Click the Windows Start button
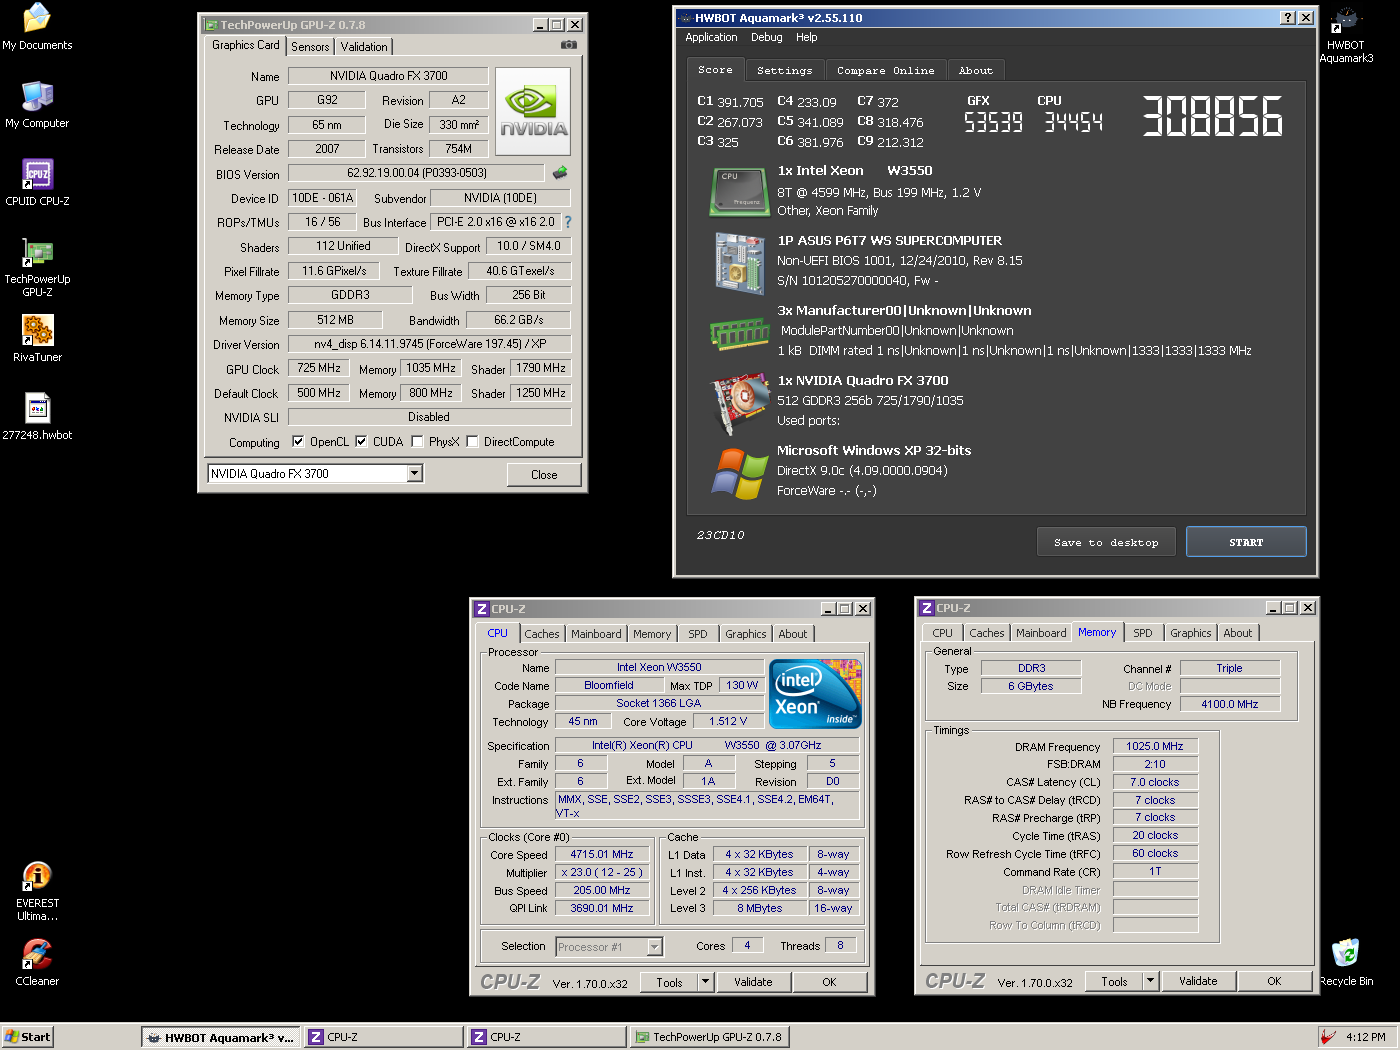The image size is (1400, 1050). 27,1037
